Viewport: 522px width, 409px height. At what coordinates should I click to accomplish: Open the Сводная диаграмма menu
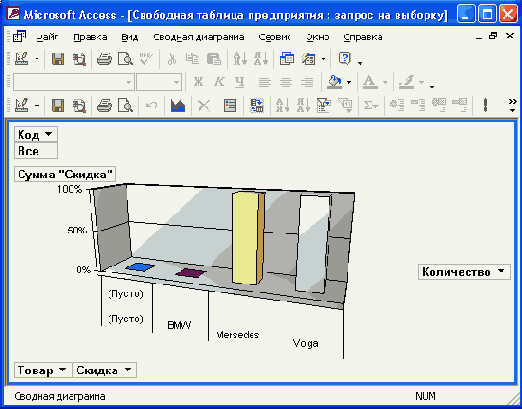coord(199,37)
